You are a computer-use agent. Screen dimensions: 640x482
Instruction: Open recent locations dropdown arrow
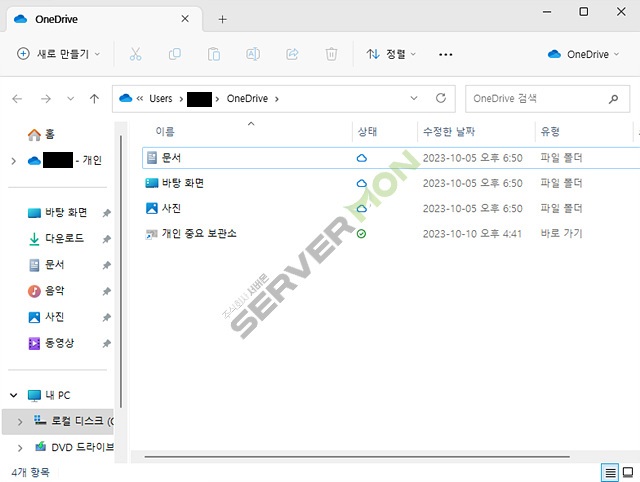(x=71, y=98)
